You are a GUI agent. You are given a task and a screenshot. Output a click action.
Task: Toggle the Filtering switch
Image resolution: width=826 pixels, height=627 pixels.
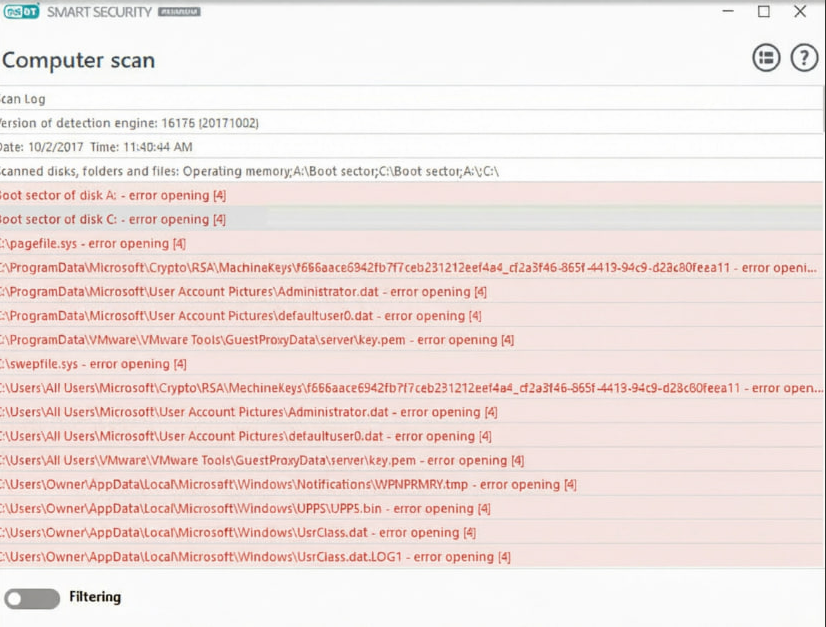32,599
